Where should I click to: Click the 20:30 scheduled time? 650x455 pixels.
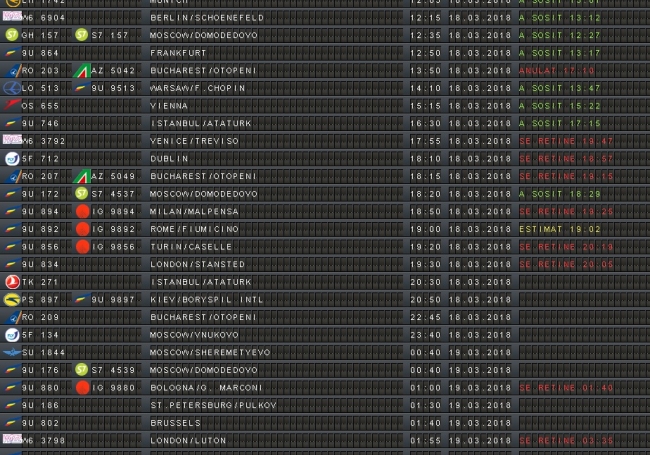[x=425, y=282]
